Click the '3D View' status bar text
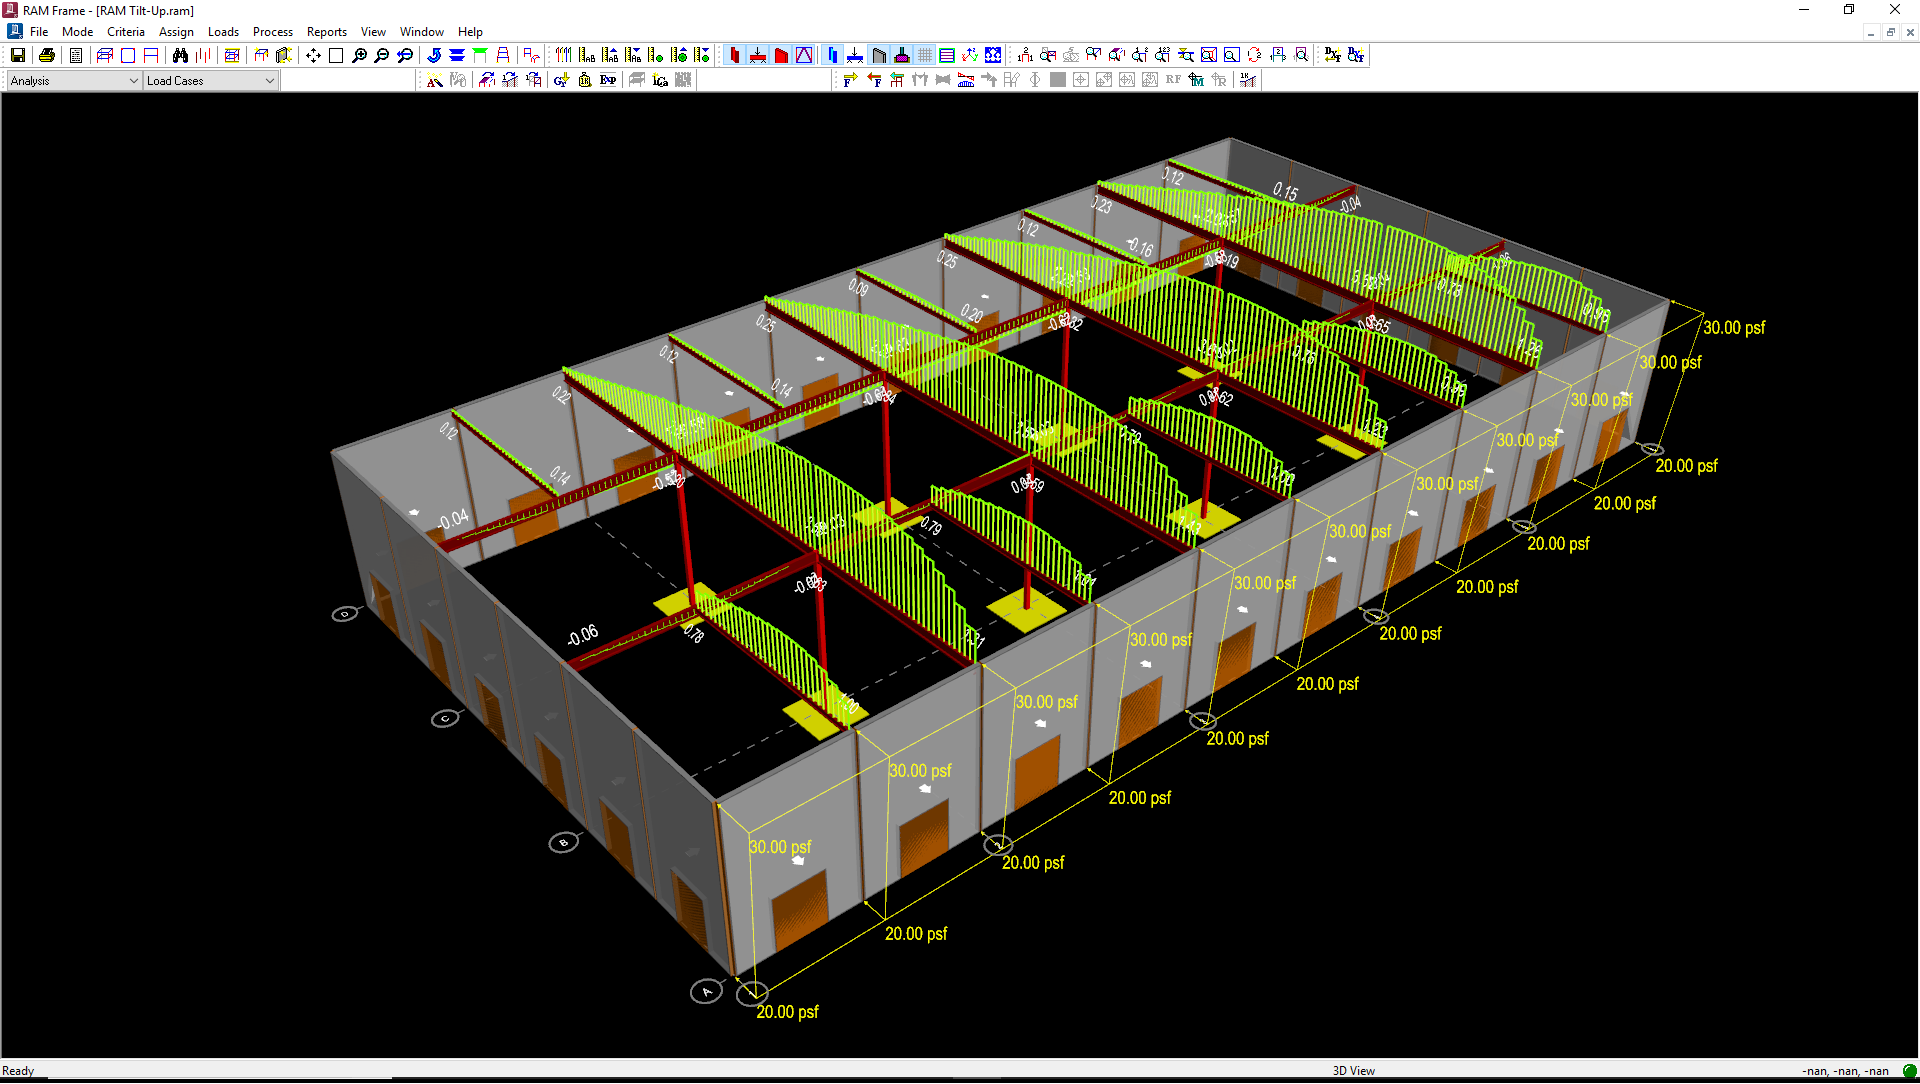This screenshot has height=1084, width=1920. pos(1353,1071)
